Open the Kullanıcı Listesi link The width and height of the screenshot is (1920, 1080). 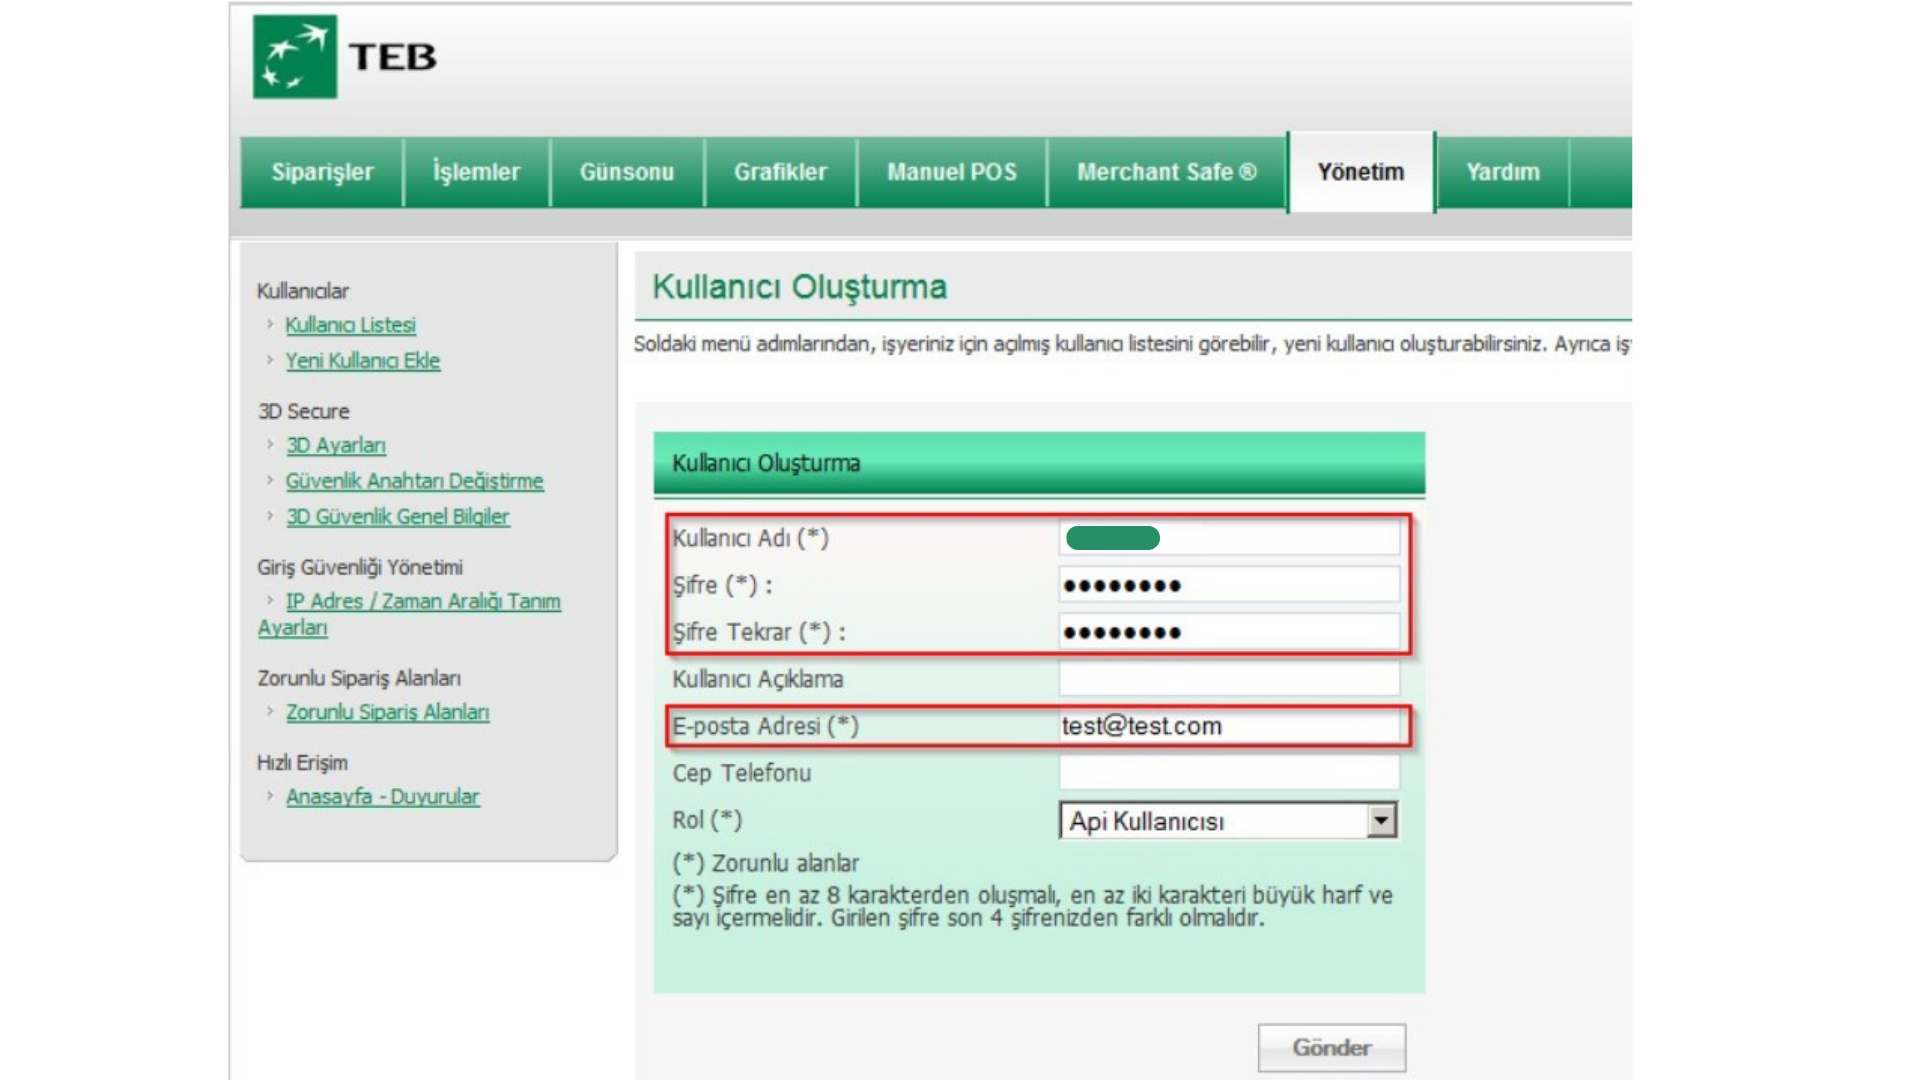pyautogui.click(x=350, y=325)
